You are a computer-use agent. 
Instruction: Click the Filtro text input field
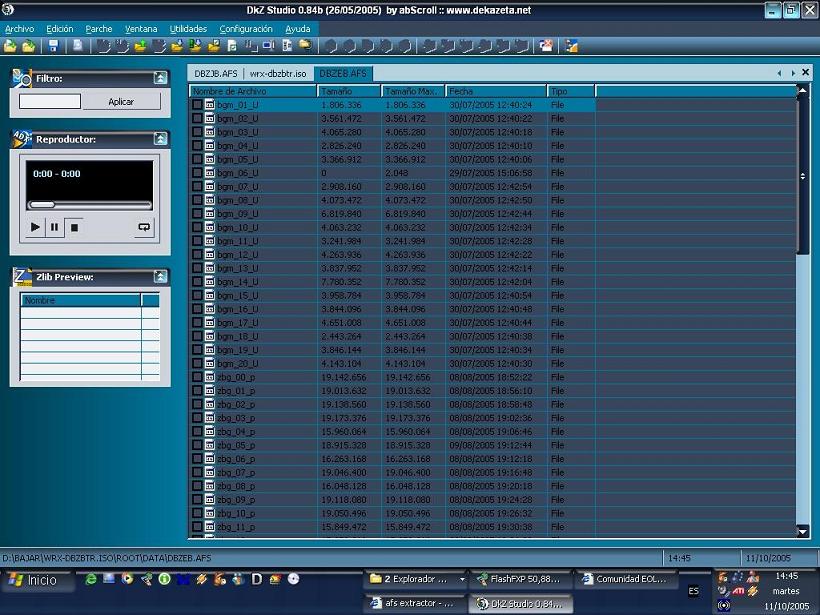tap(50, 101)
